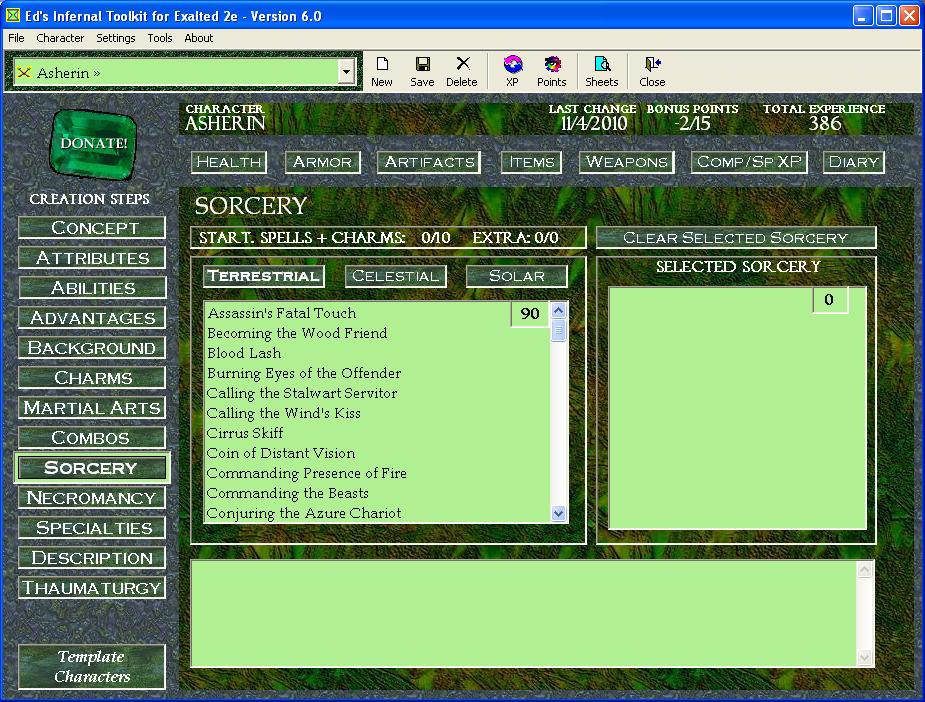Viewport: 925px width, 702px height.
Task: Click the Close door icon in toolbar
Action: coord(652,71)
